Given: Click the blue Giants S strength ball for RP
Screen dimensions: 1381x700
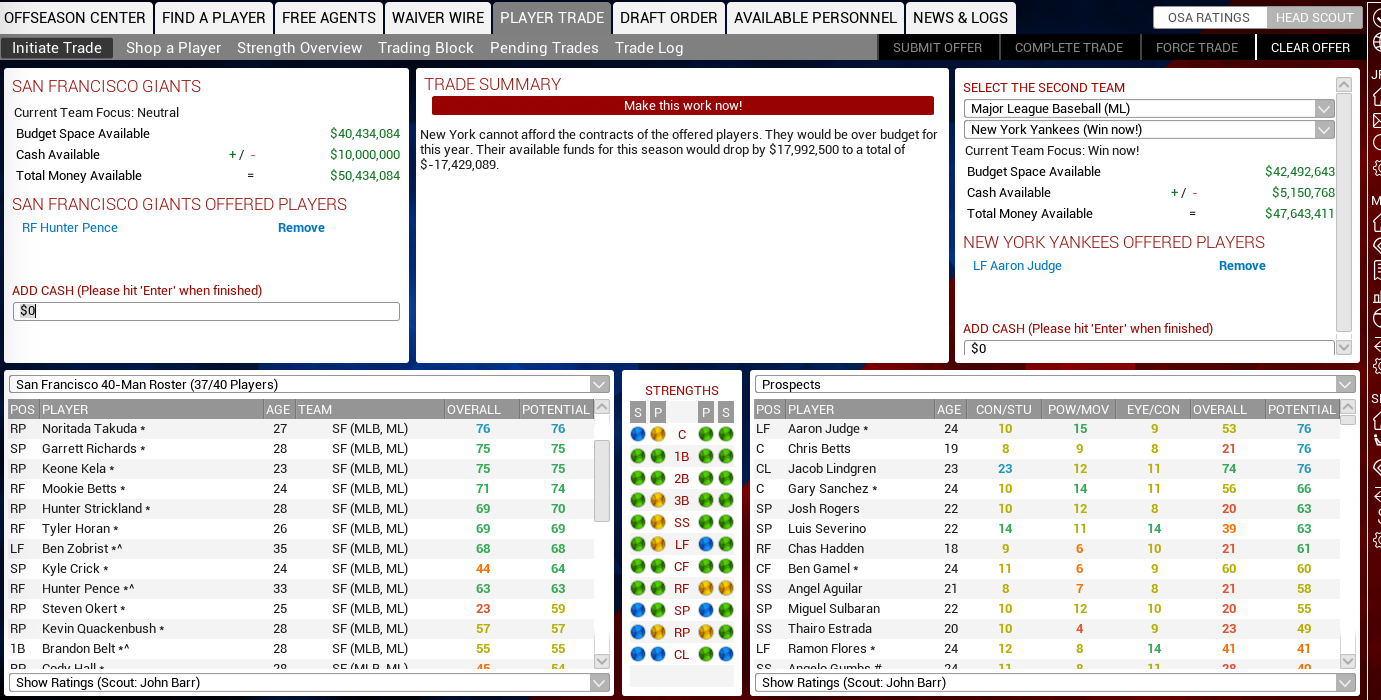Looking at the screenshot, I should tap(638, 632).
